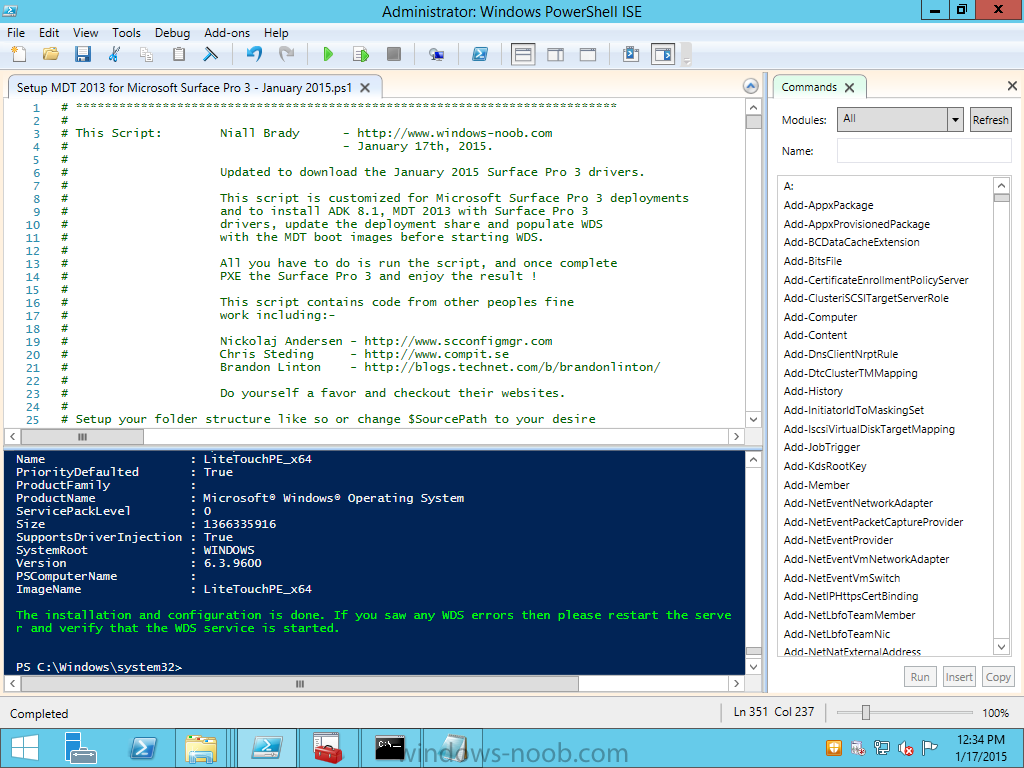The image size is (1024, 768).
Task: Open the Debug menu
Action: (172, 33)
